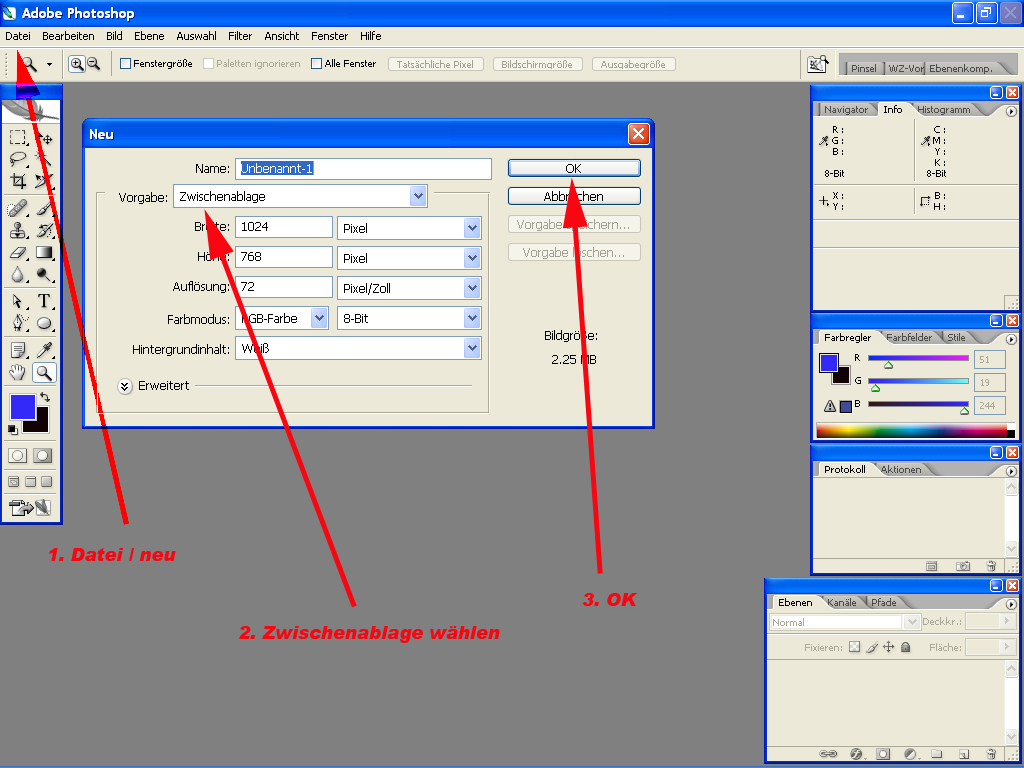Select the Clone Stamp tool
This screenshot has width=1024, height=768.
pyautogui.click(x=18, y=231)
